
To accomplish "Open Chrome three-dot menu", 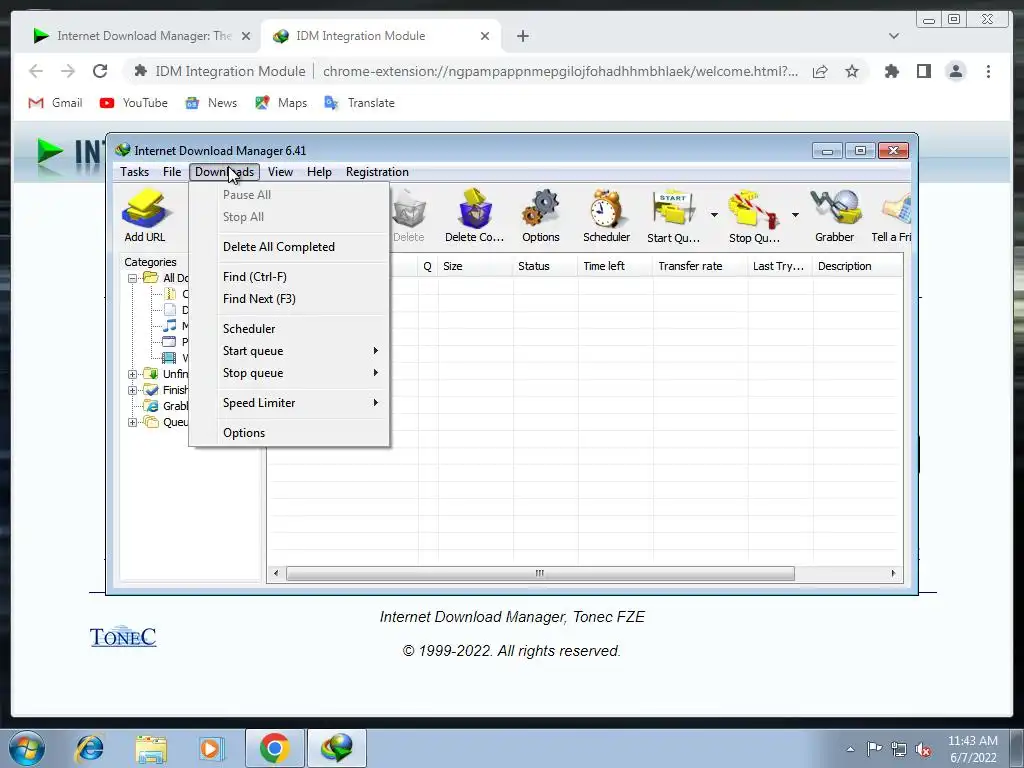I will point(988,71).
